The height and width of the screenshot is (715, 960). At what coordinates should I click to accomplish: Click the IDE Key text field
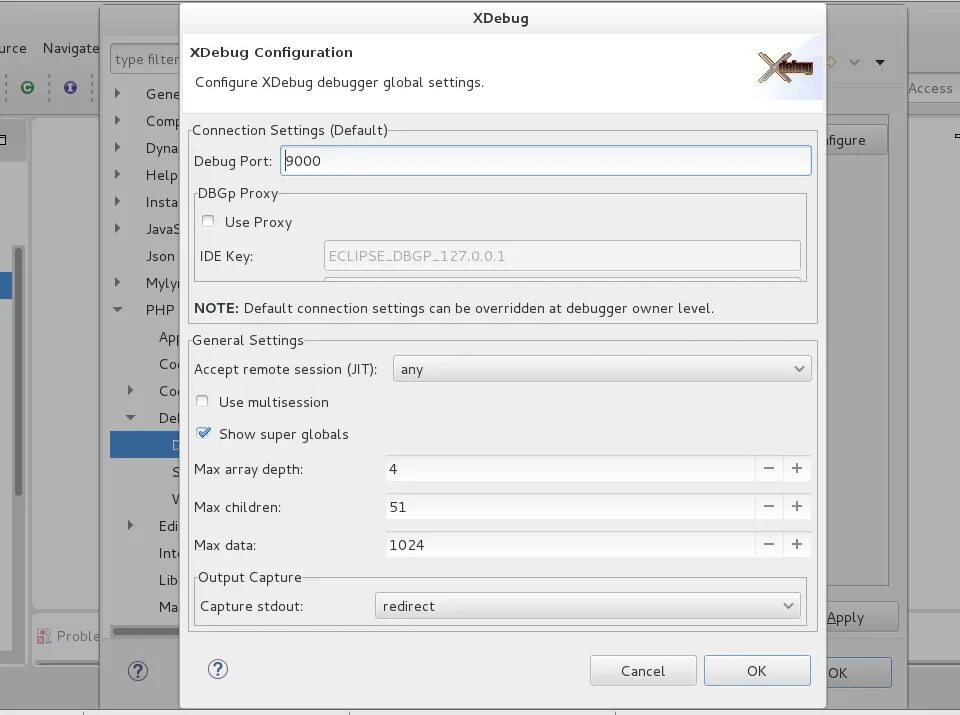tap(561, 256)
